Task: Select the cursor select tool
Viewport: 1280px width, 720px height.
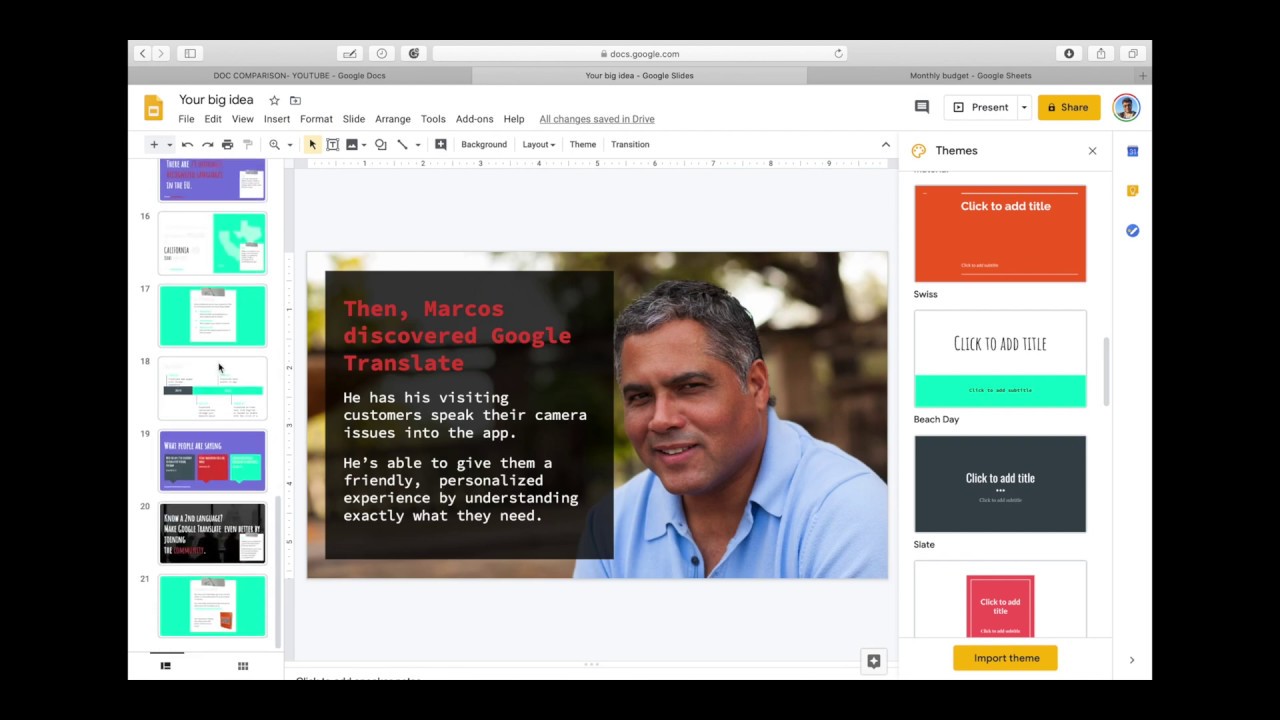Action: [312, 144]
